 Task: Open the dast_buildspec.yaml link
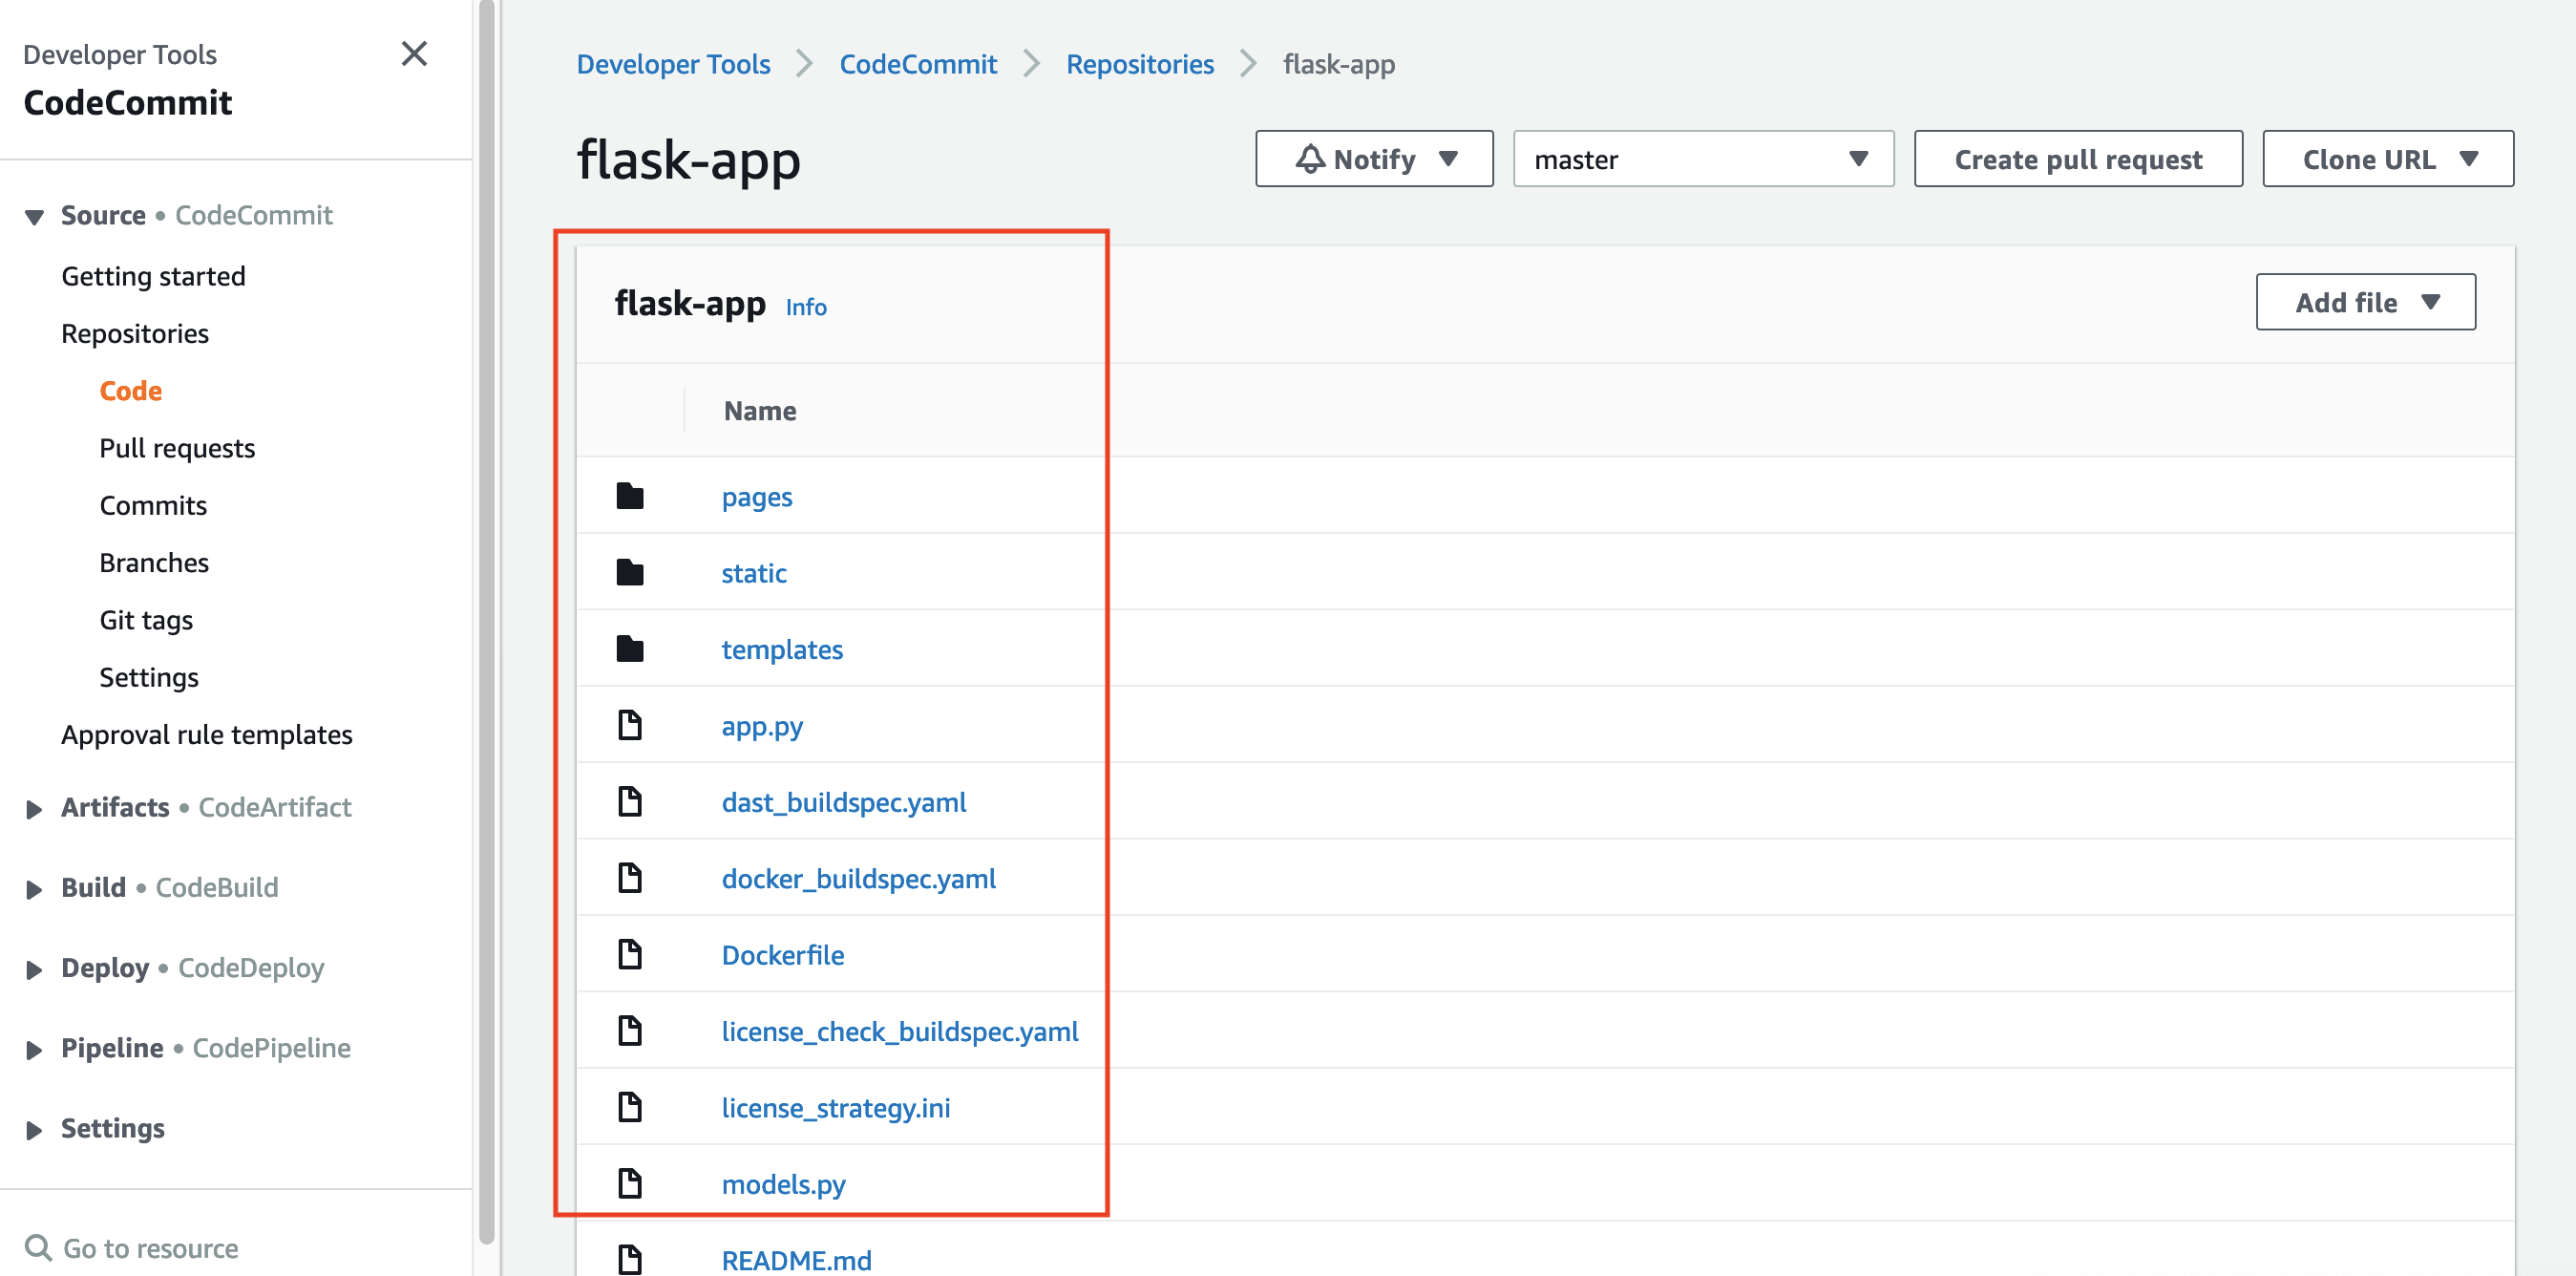[844, 802]
